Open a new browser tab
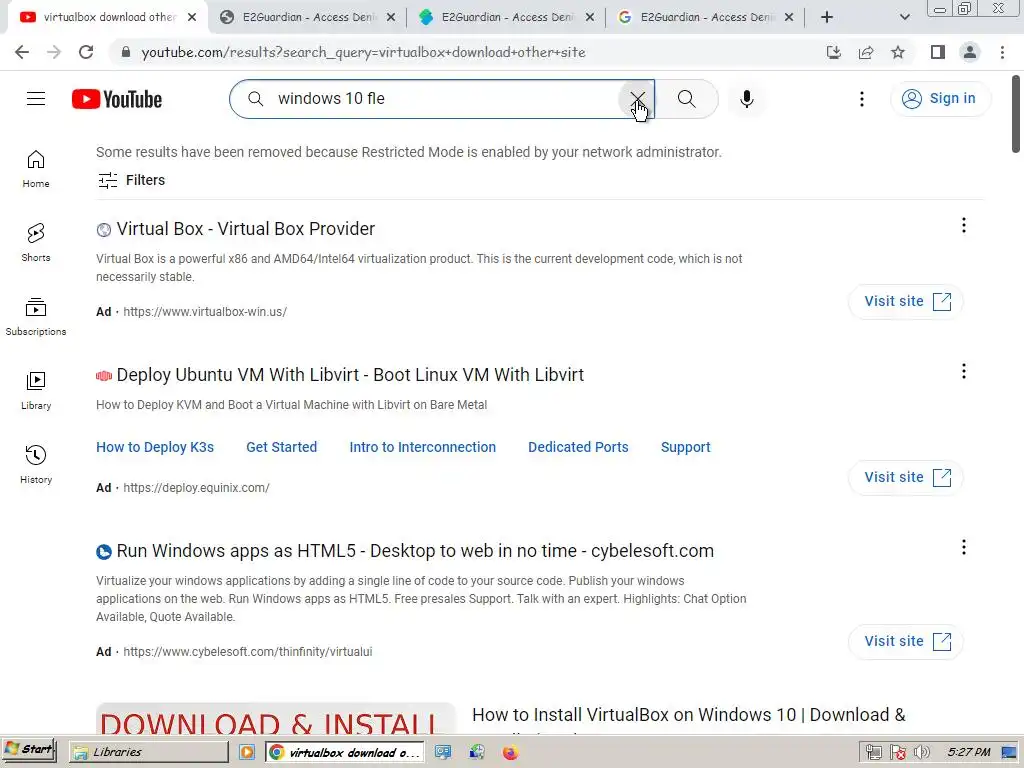 [827, 18]
